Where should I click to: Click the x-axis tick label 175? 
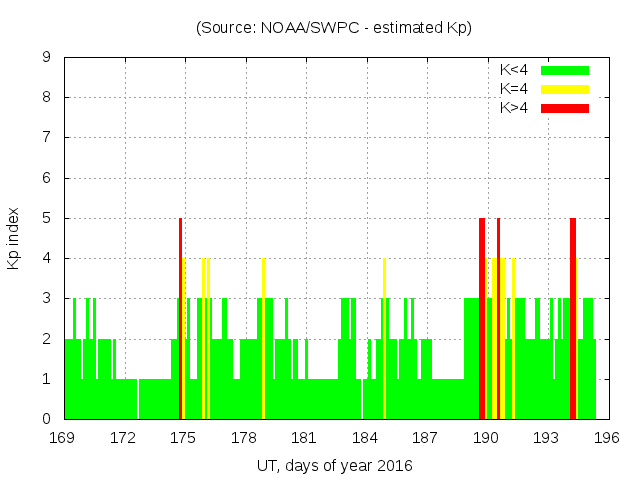point(184,438)
